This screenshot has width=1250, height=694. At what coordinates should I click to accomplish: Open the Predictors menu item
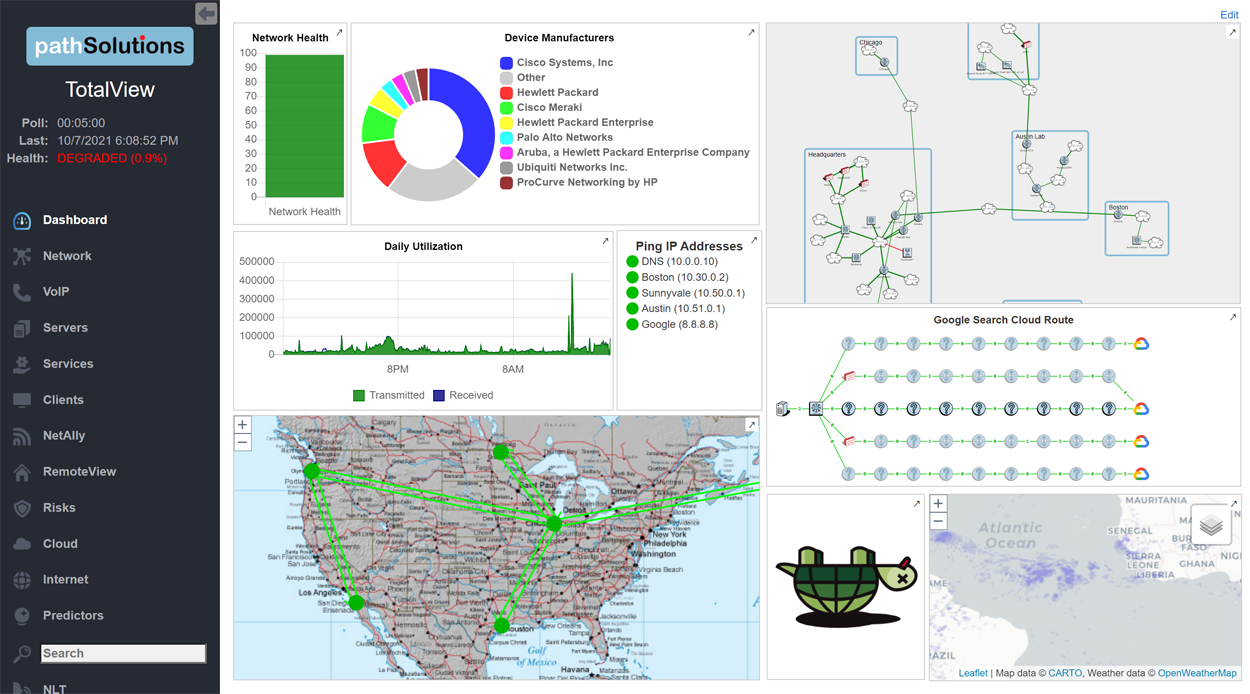pos(72,616)
